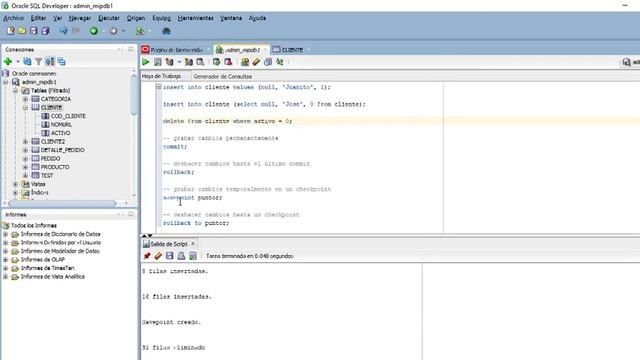640x360 pixels.
Task: Click last icon in script output toolbar
Action: pos(193,256)
